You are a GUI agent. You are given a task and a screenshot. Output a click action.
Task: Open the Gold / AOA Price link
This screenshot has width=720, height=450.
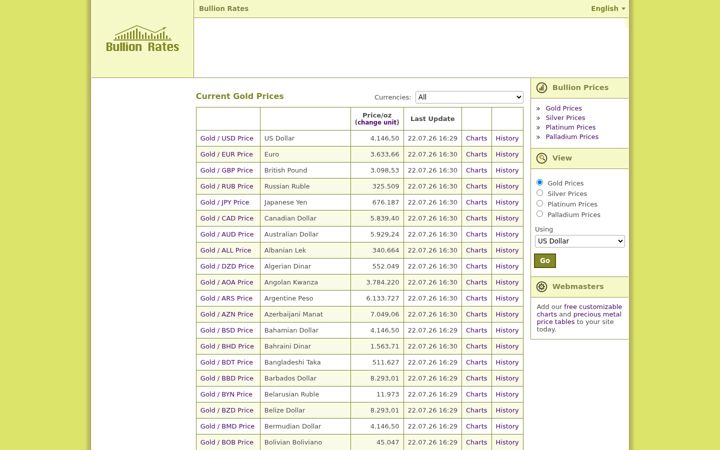click(226, 282)
